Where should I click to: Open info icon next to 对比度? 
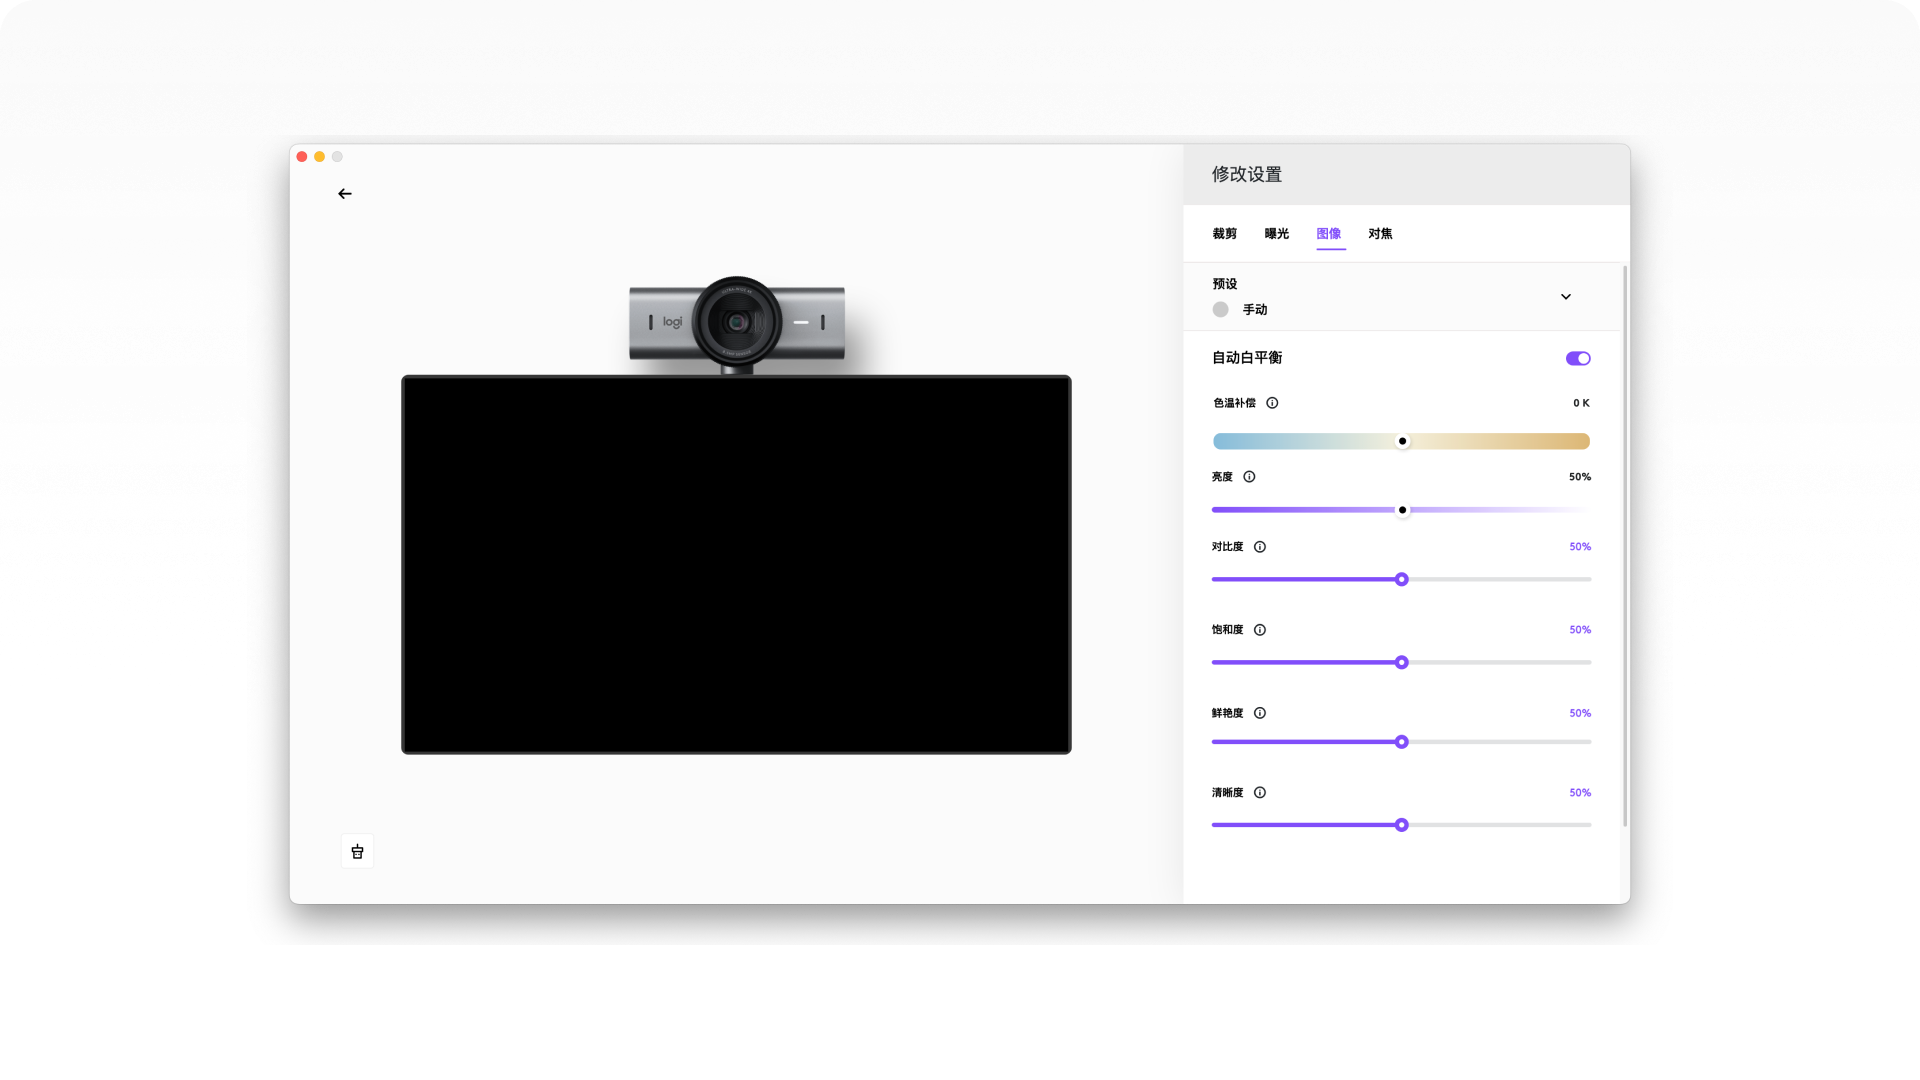[x=1260, y=547]
